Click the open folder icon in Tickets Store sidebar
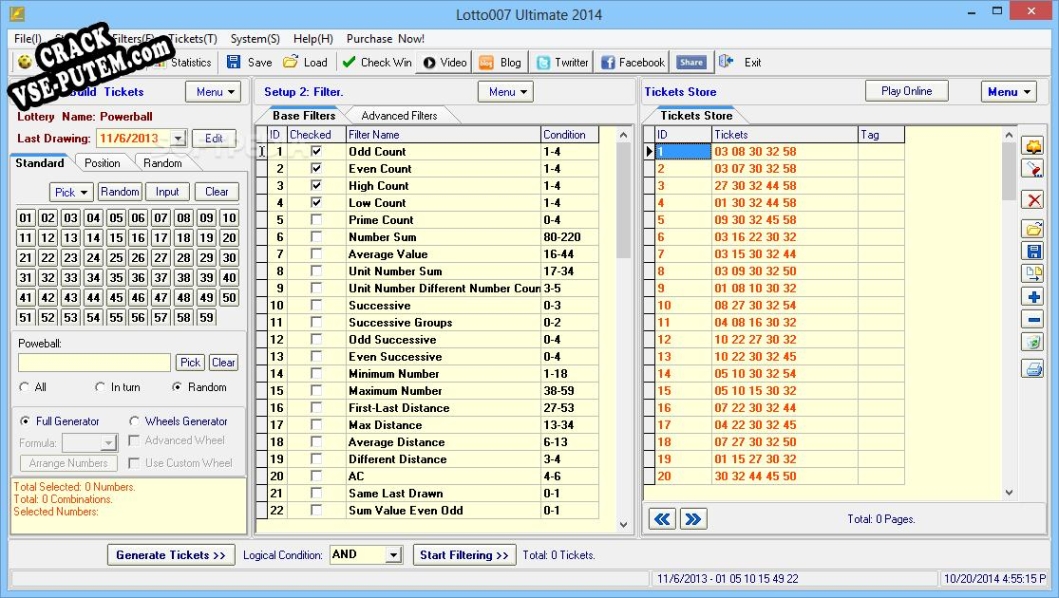The image size is (1059, 598). pyautogui.click(x=1033, y=229)
